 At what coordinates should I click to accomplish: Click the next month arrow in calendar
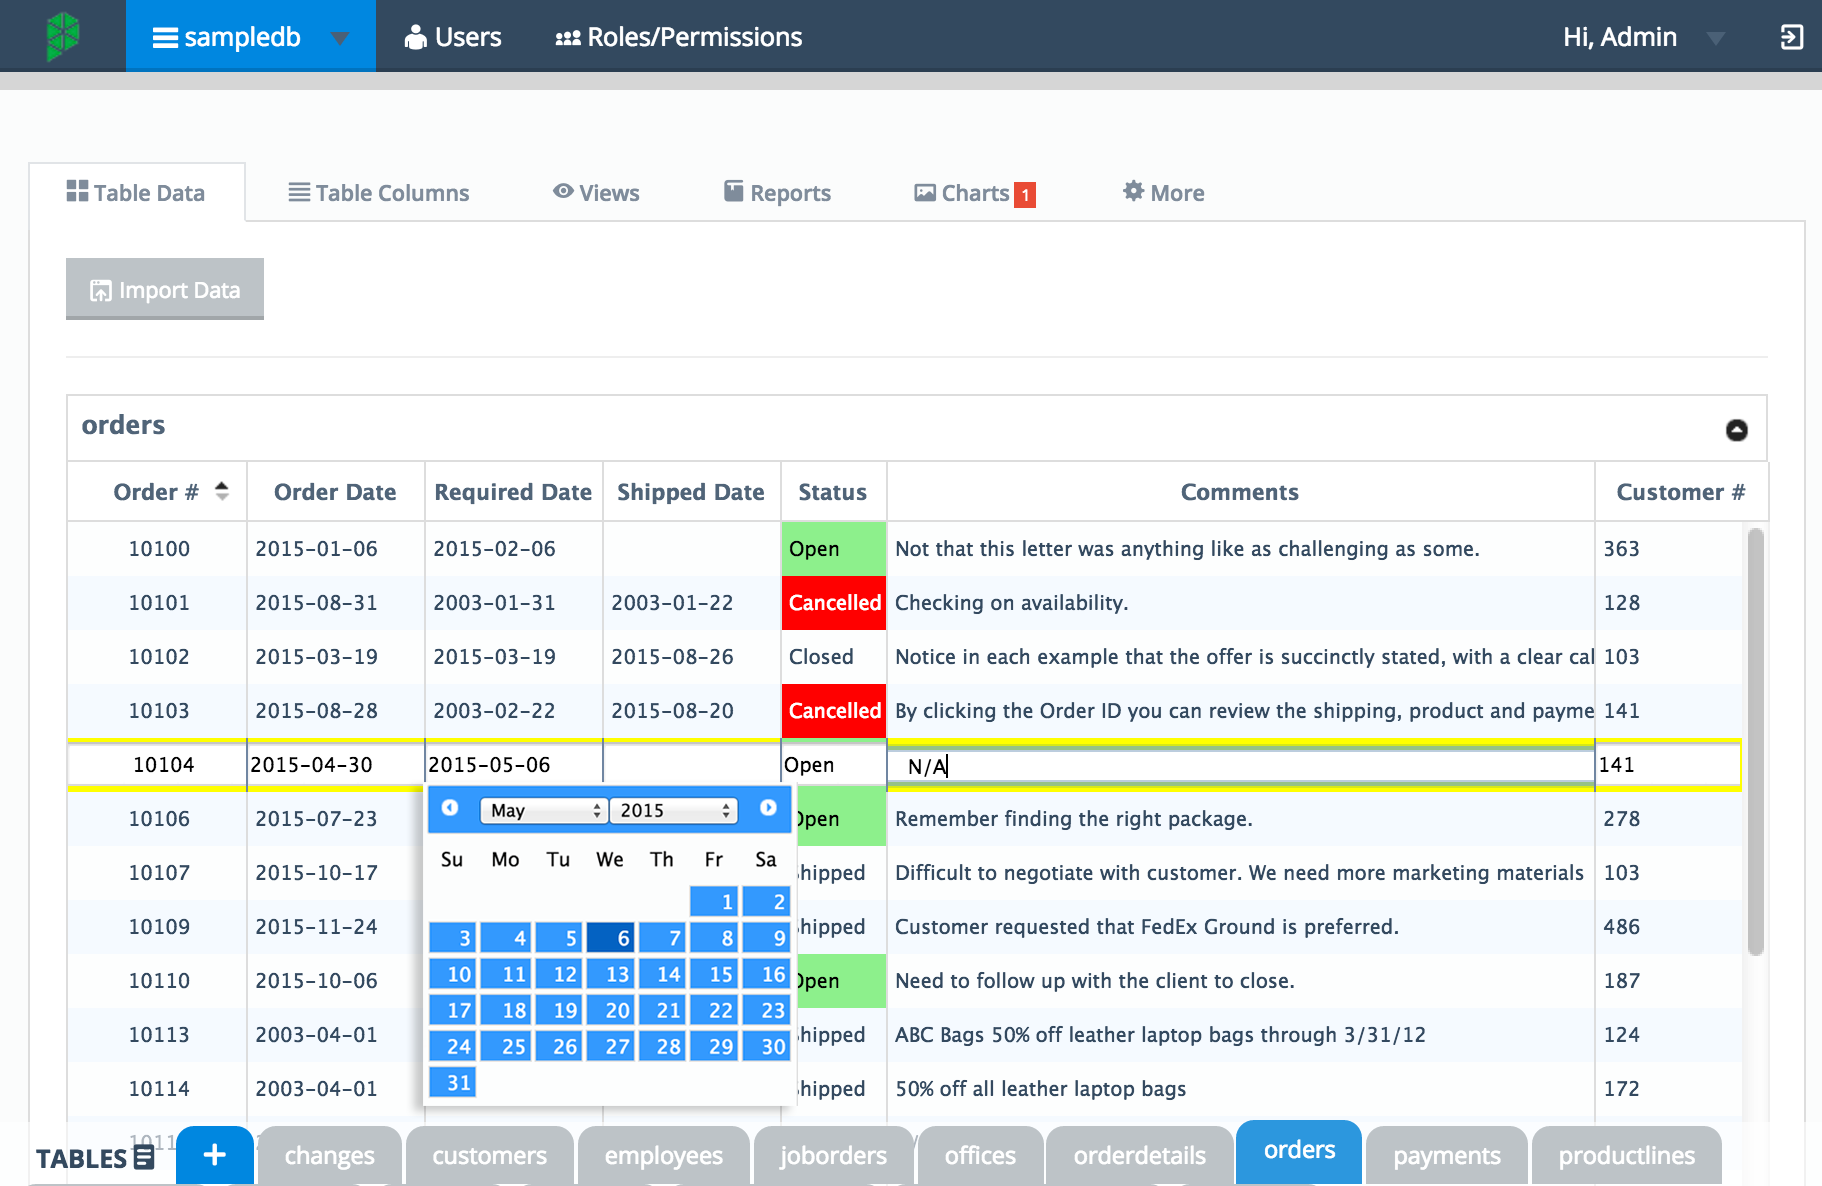(x=768, y=808)
